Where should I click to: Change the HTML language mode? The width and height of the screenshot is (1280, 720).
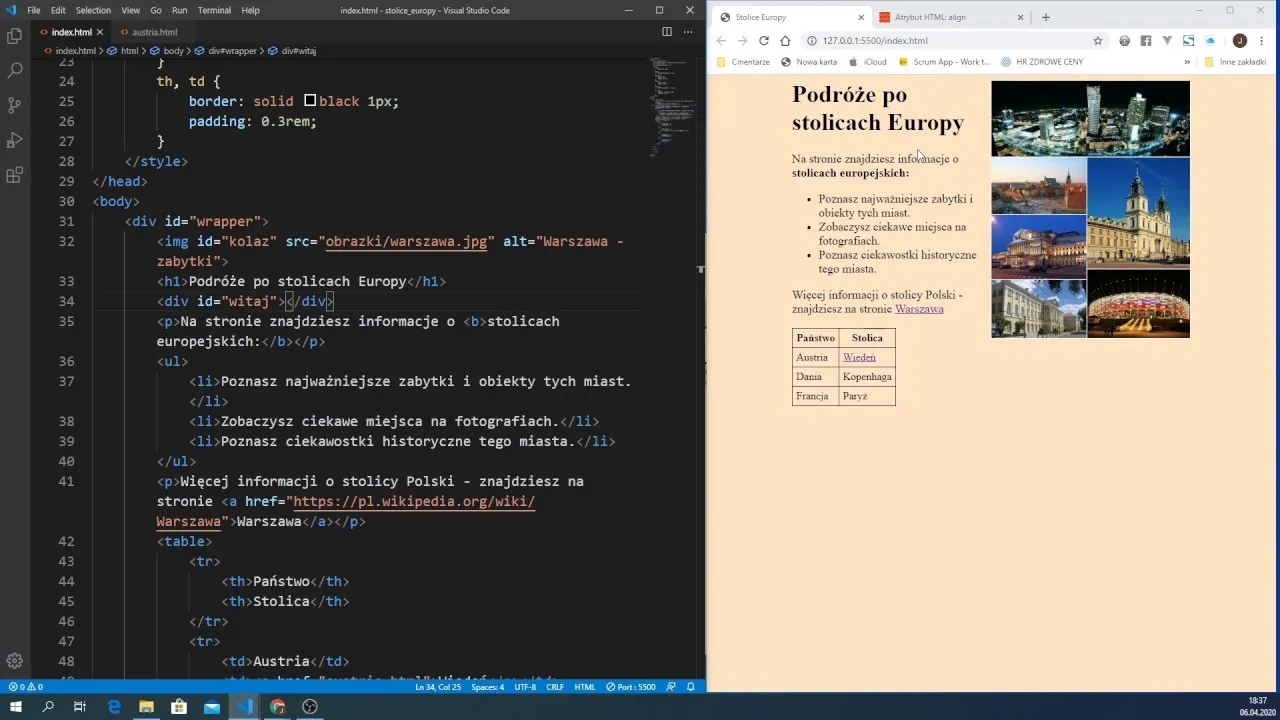pos(585,687)
